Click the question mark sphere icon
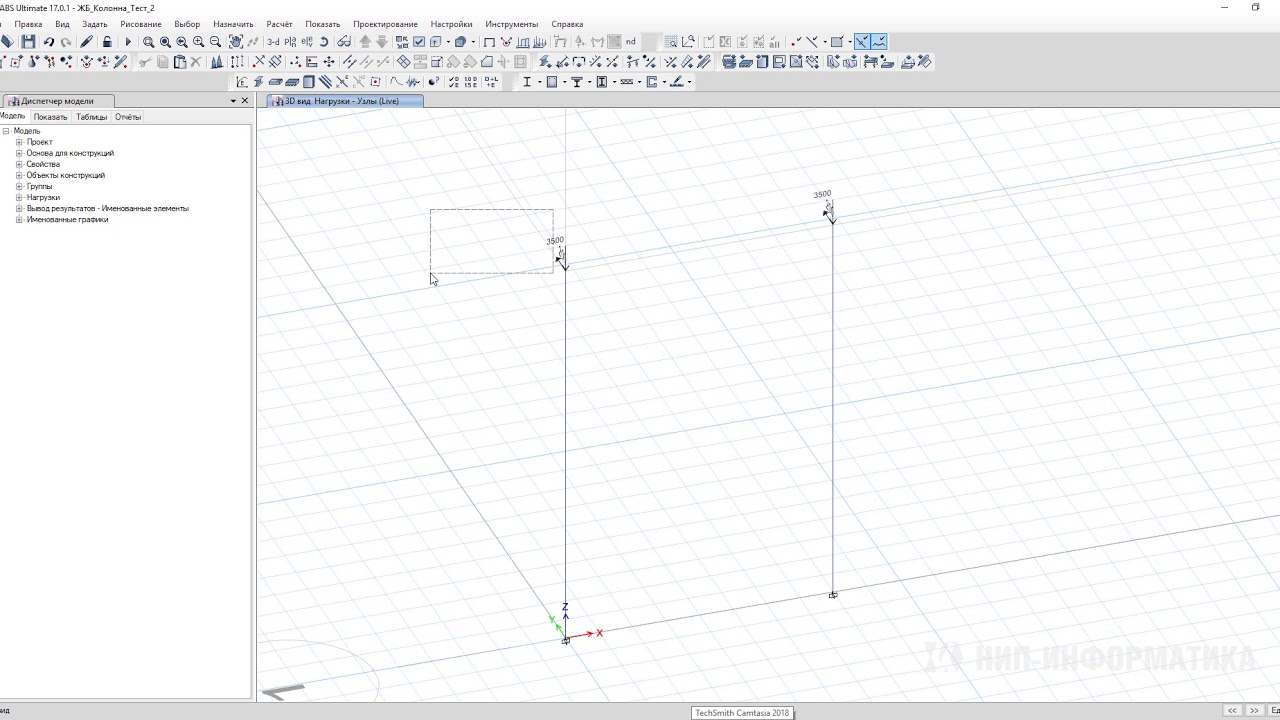The image size is (1280, 720). [x=433, y=82]
